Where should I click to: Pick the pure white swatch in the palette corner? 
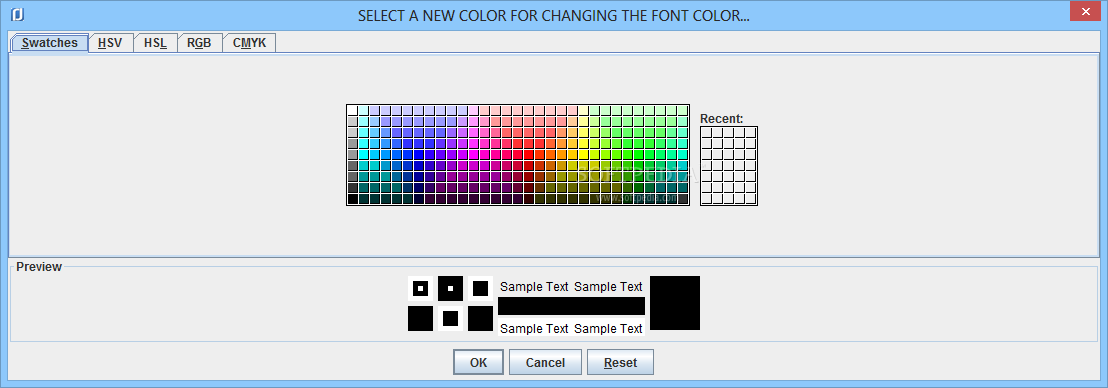click(x=352, y=110)
